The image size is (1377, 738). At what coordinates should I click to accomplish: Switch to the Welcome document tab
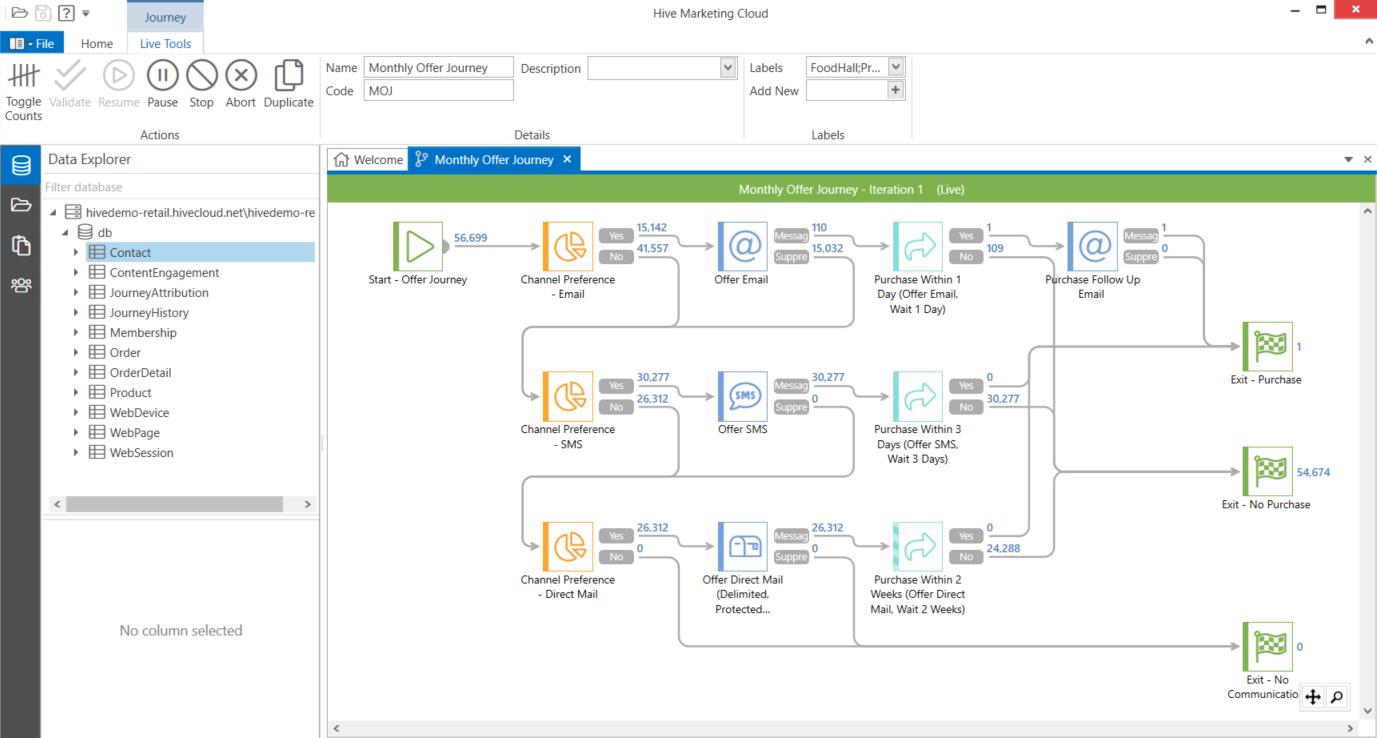click(x=368, y=160)
